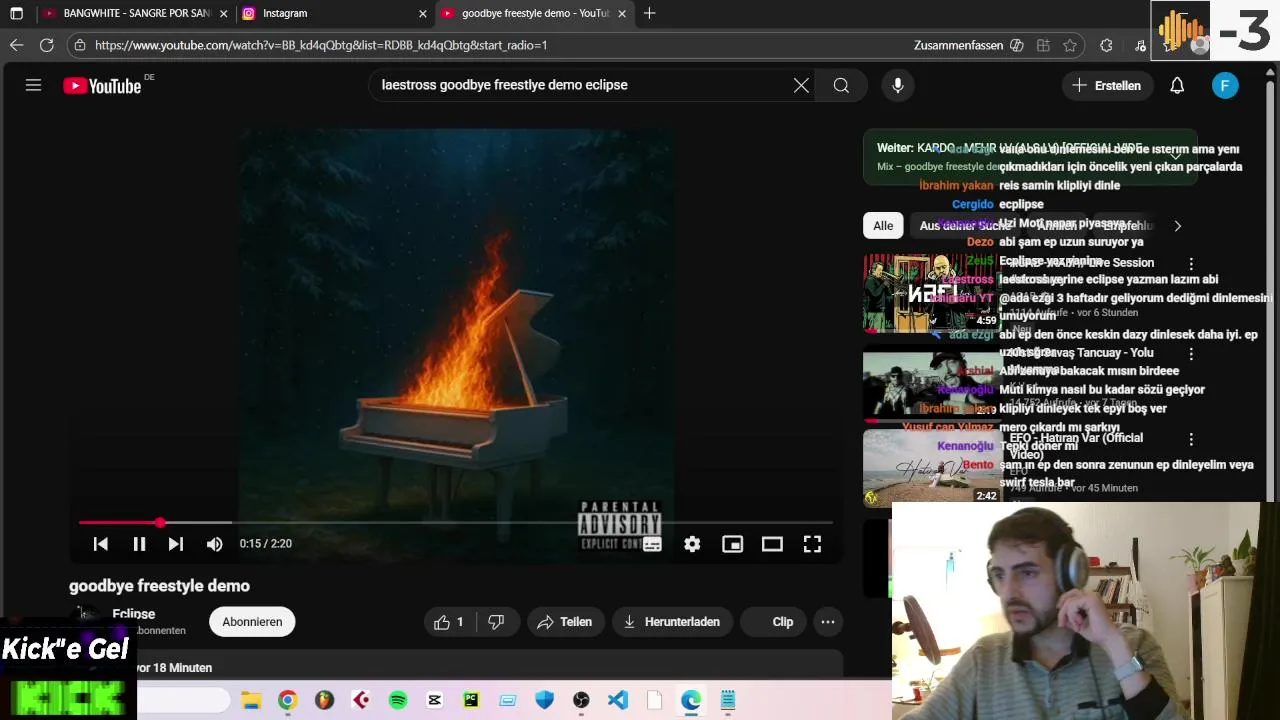Launch Google Chrome from the taskbar
This screenshot has width=1280, height=720.
tap(288, 700)
